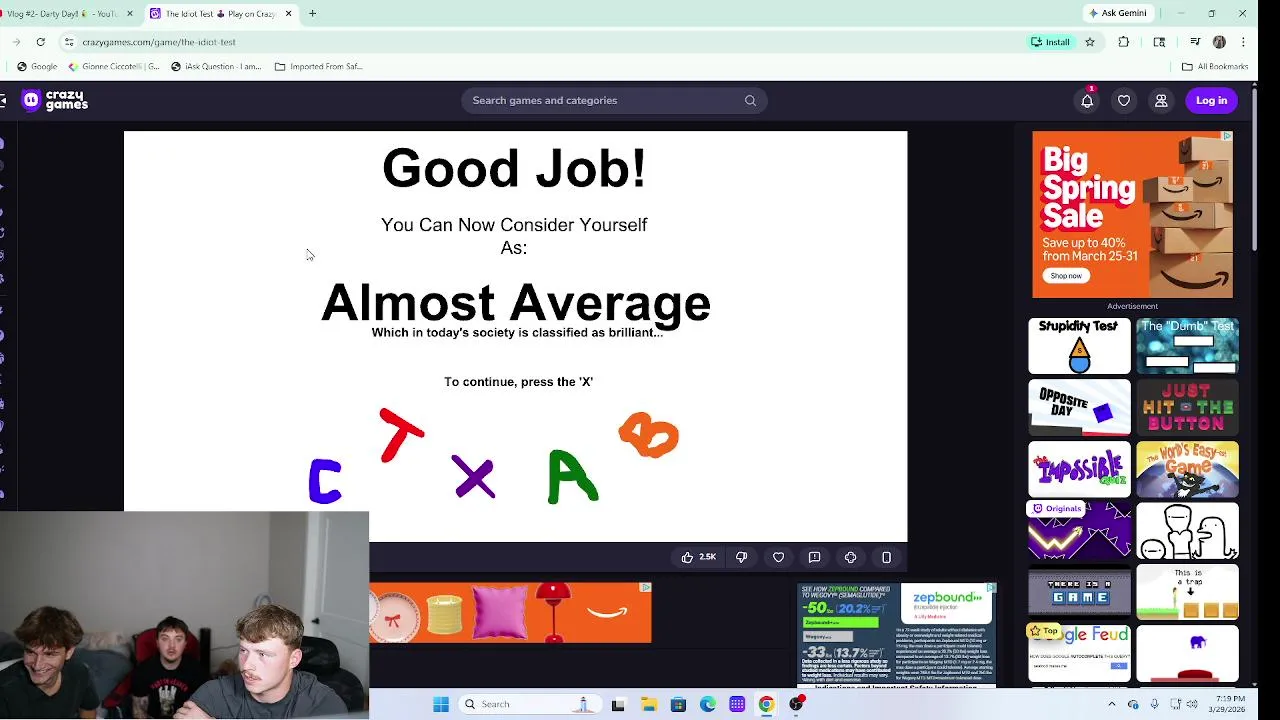Click the red T letter in the game

[401, 435]
